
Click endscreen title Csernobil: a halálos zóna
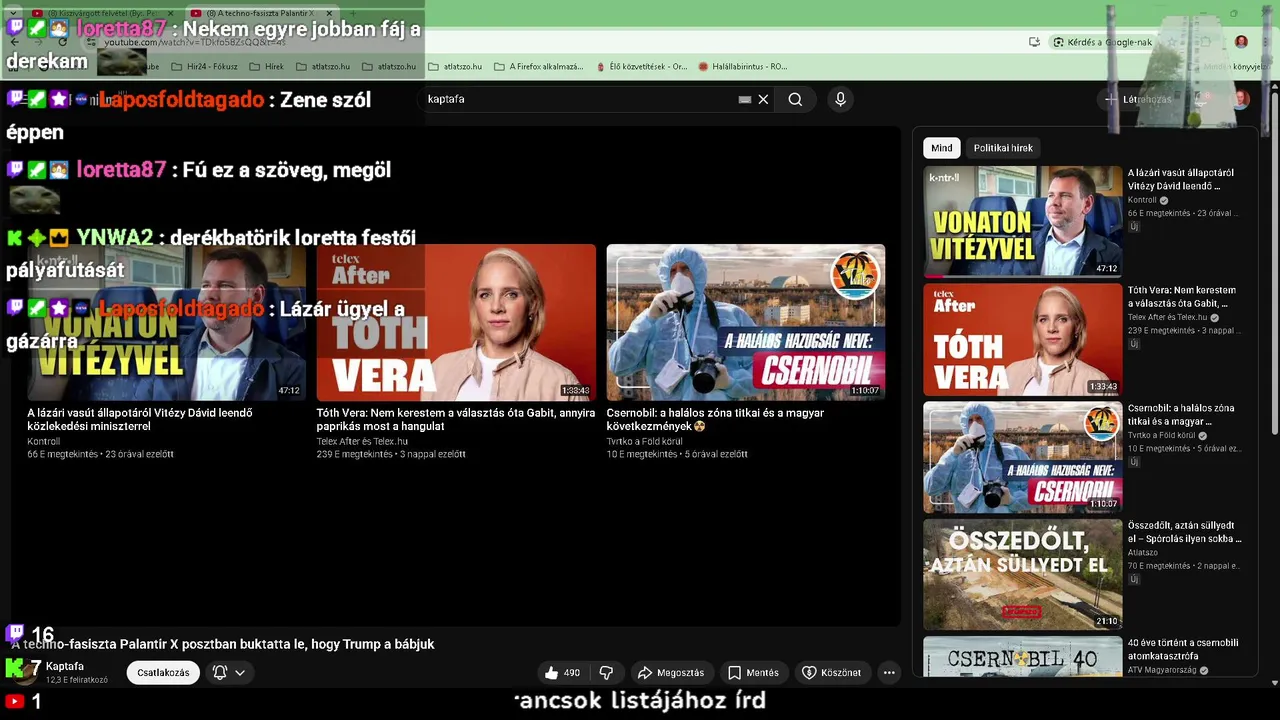tap(715, 419)
